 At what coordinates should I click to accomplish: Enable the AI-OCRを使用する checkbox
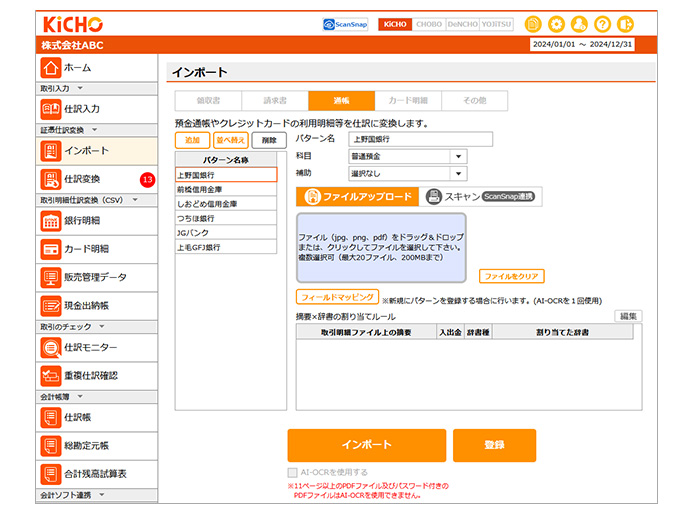[293, 472]
